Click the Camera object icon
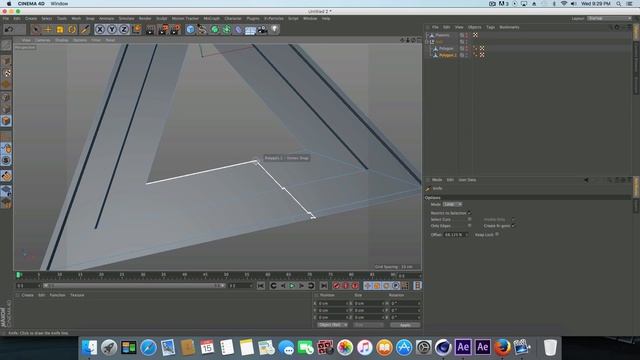This screenshot has width=640, height=360. point(262,29)
